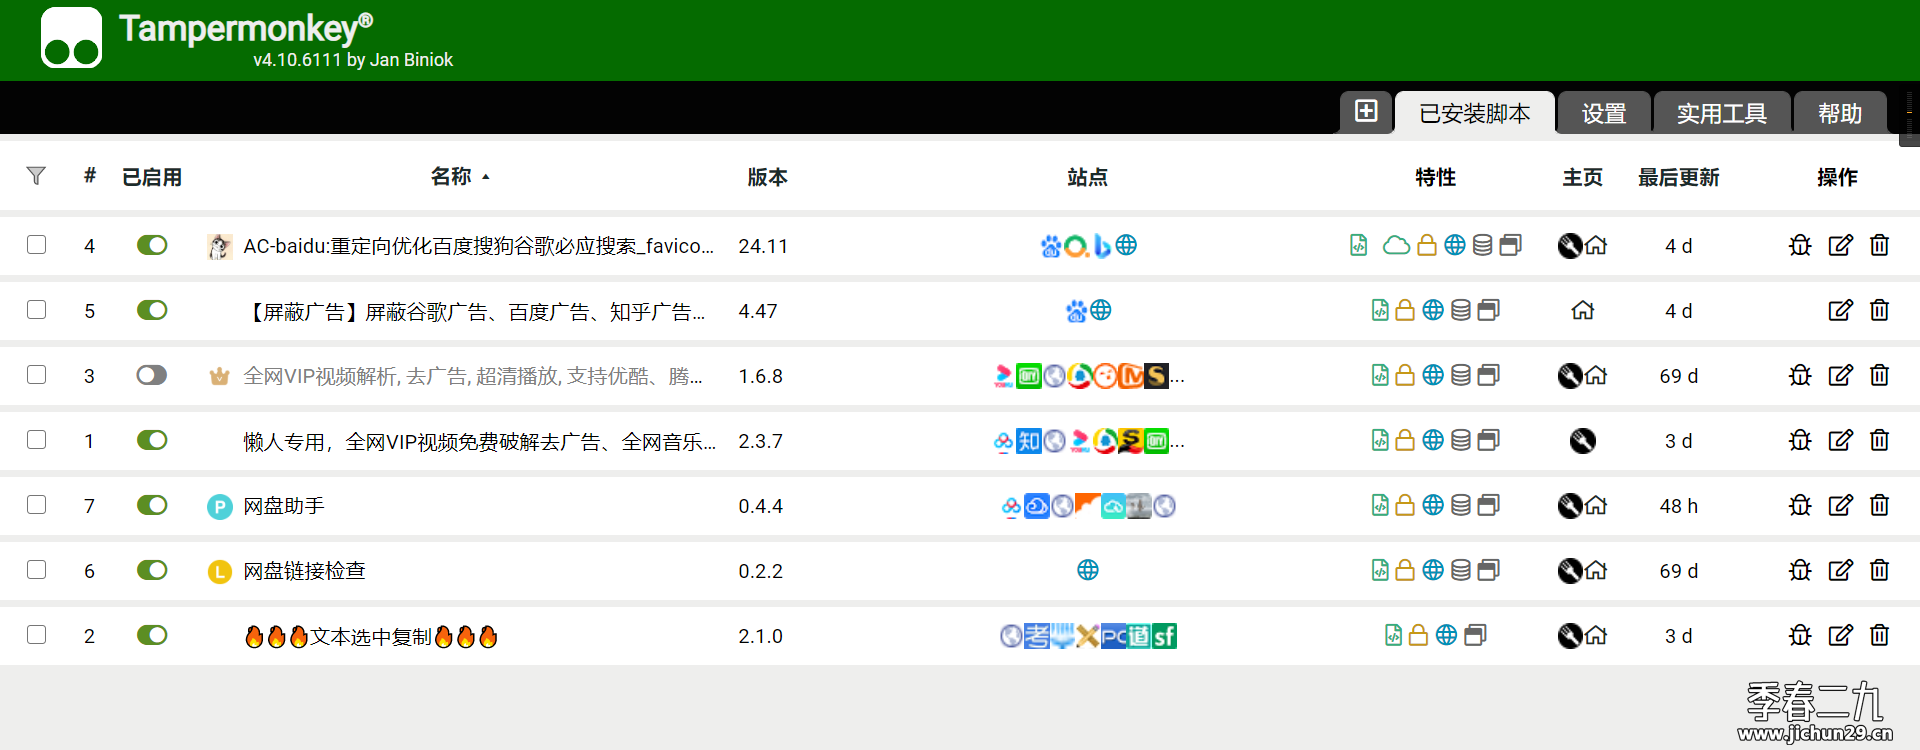The width and height of the screenshot is (1920, 750).
Task: Delete the 网盘助手 script
Action: coord(1880,505)
